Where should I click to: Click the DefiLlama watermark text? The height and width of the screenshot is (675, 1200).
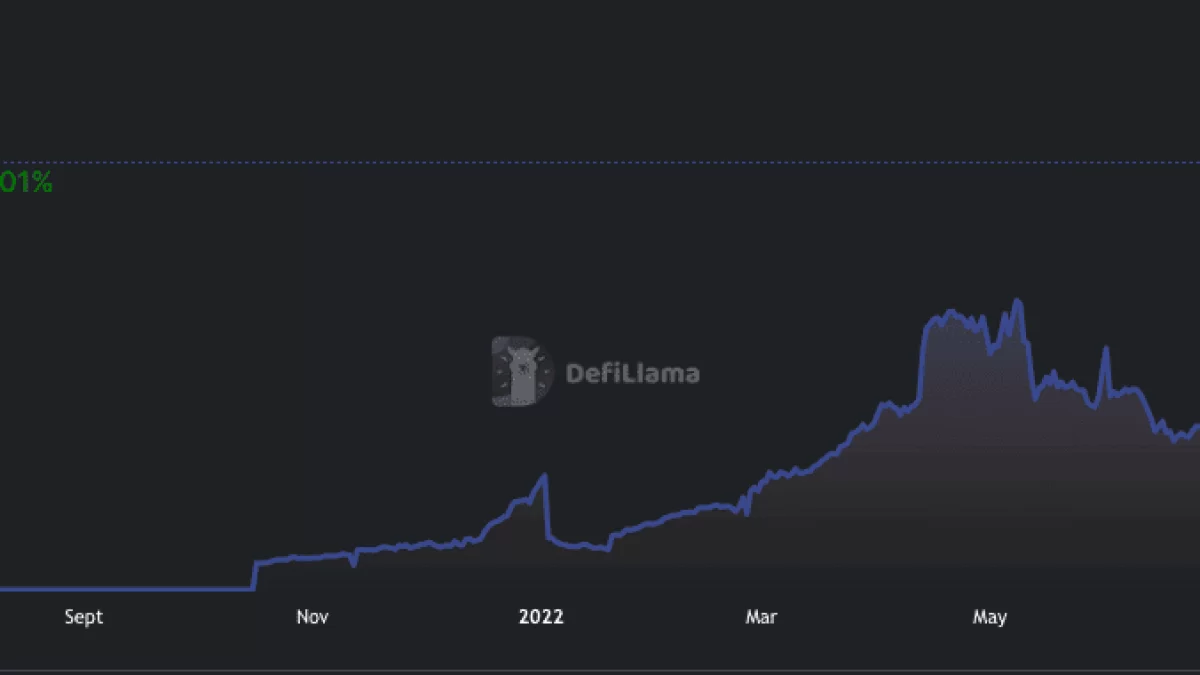pos(633,374)
